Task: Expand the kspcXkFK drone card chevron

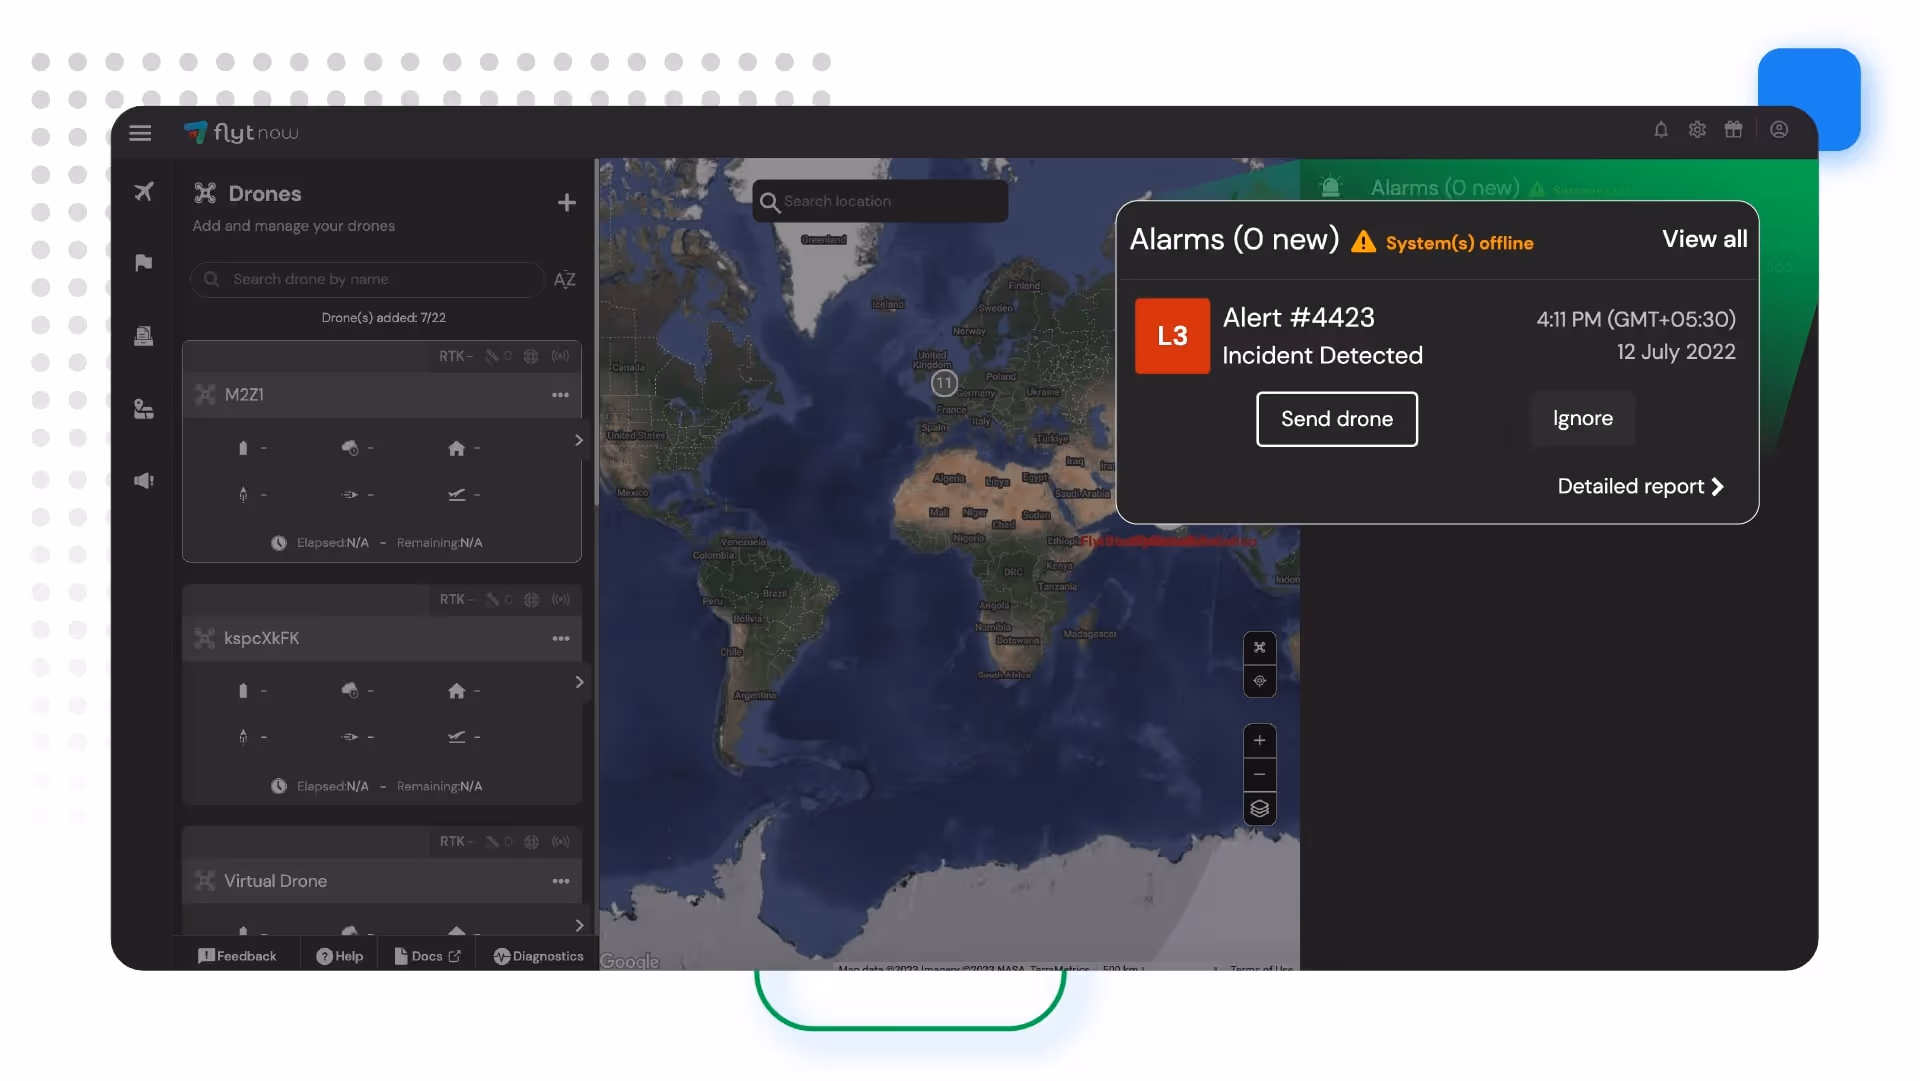Action: [579, 682]
